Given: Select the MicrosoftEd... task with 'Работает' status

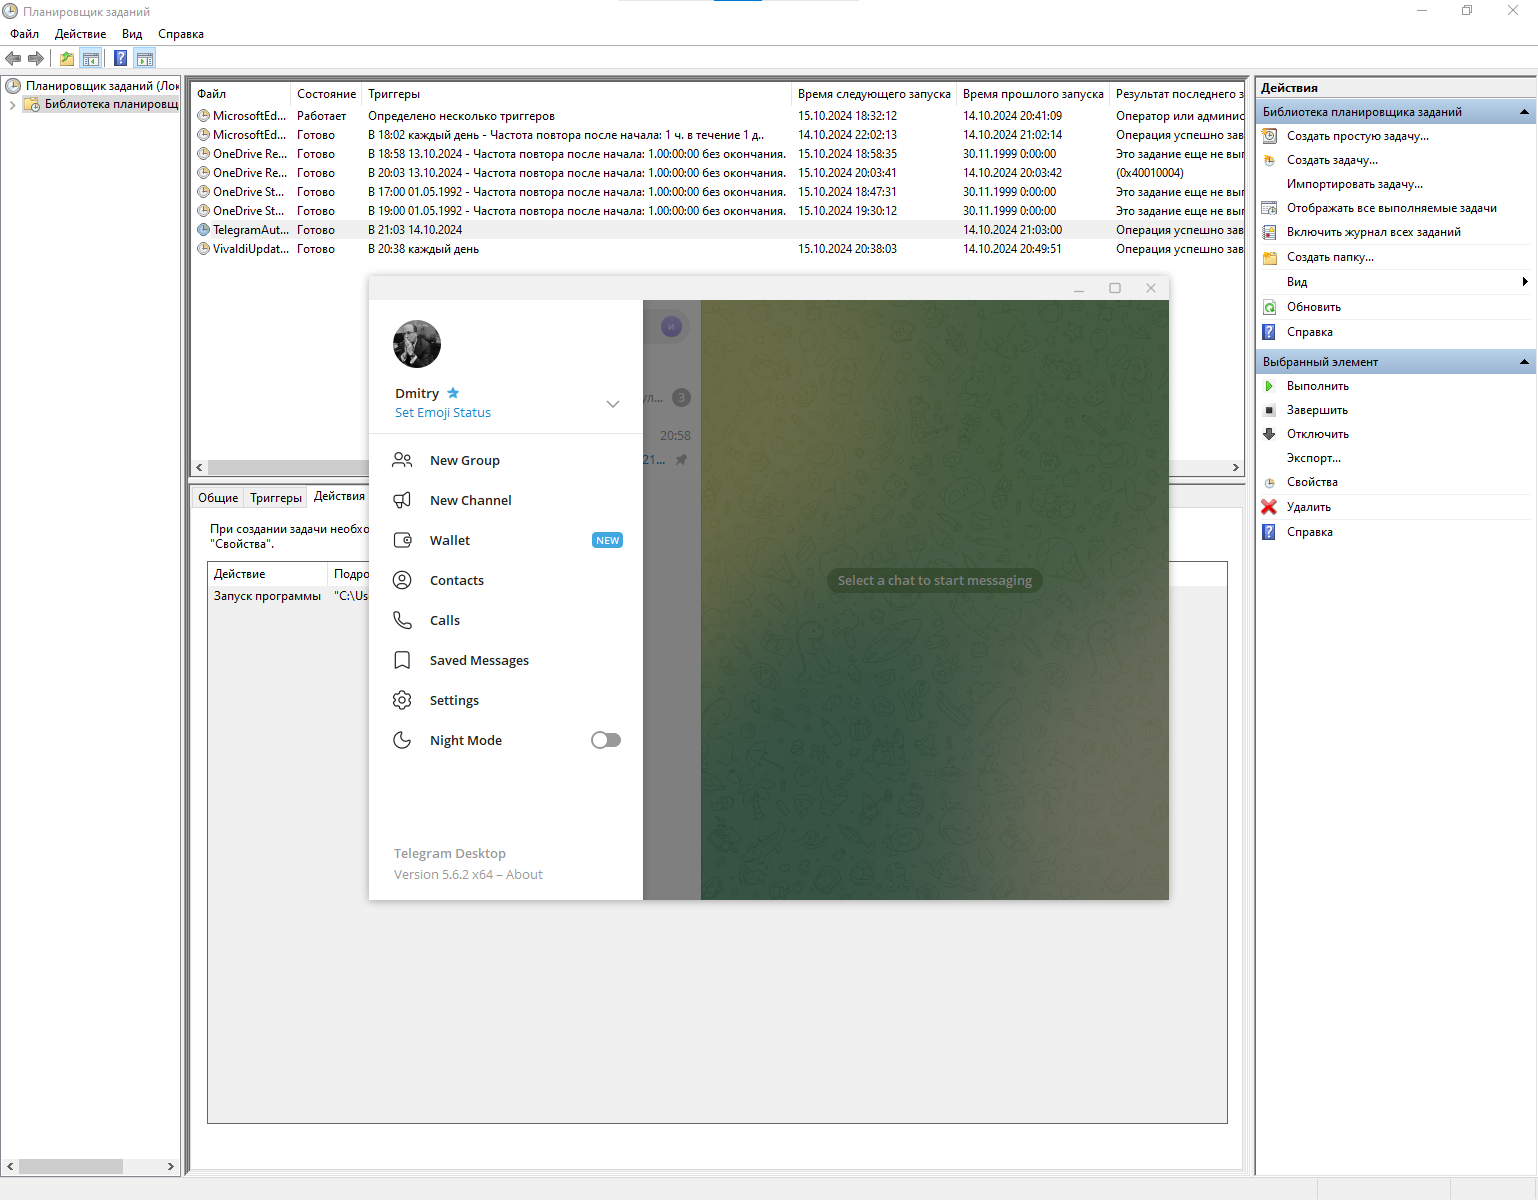Looking at the screenshot, I should click(x=717, y=116).
